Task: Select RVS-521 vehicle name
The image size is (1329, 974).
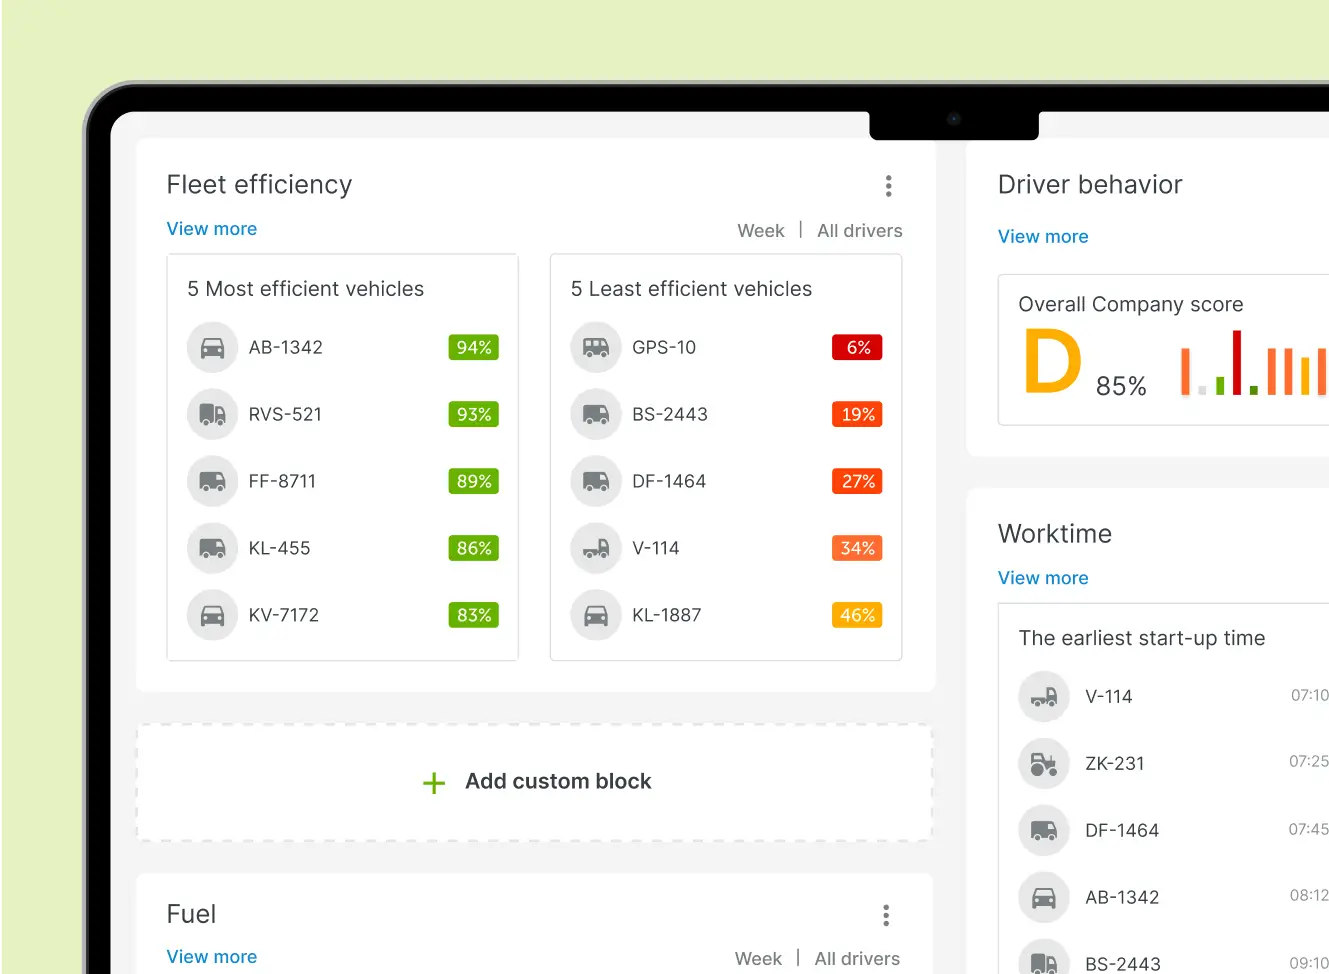Action: coord(285,415)
